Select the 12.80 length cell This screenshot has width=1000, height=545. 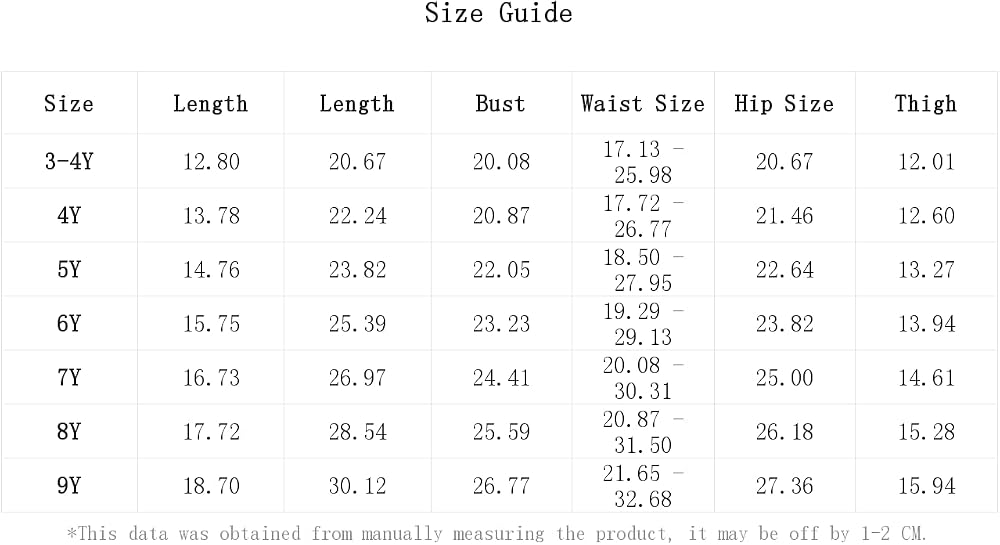[211, 162]
